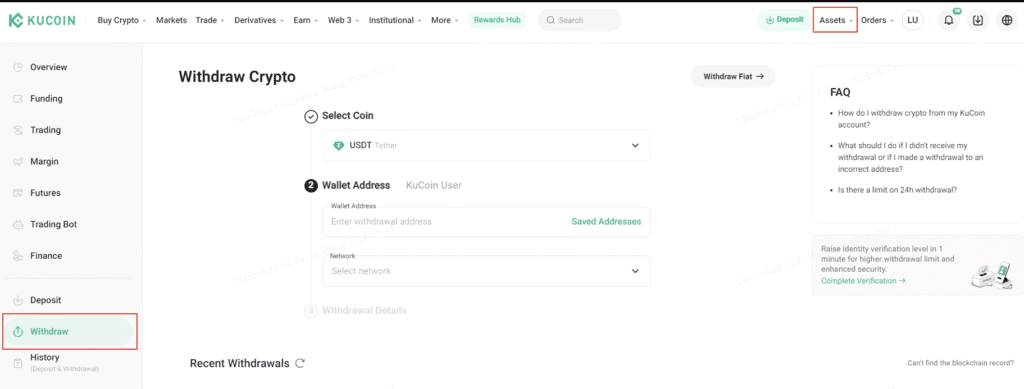Expand the More menu
The image size is (1024, 389).
445,20
